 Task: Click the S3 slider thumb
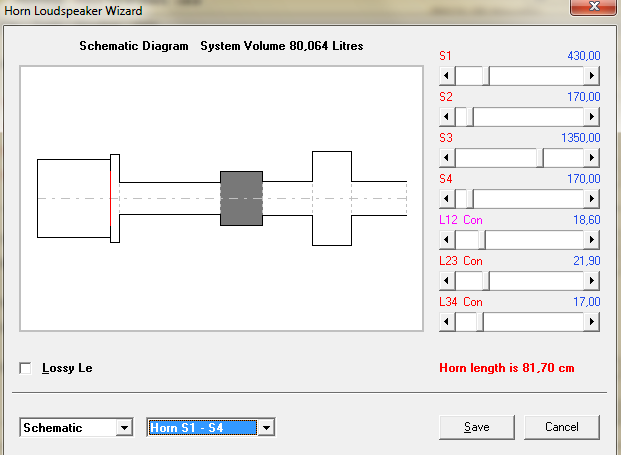pyautogui.click(x=540, y=158)
